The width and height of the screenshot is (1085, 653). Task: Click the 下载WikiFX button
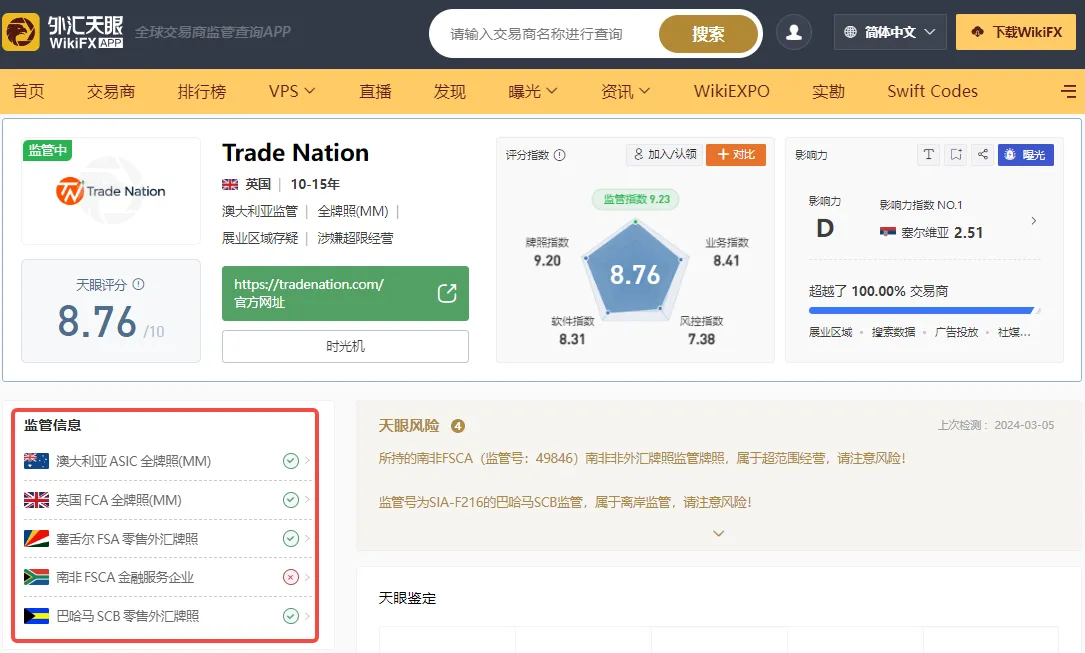(1016, 32)
